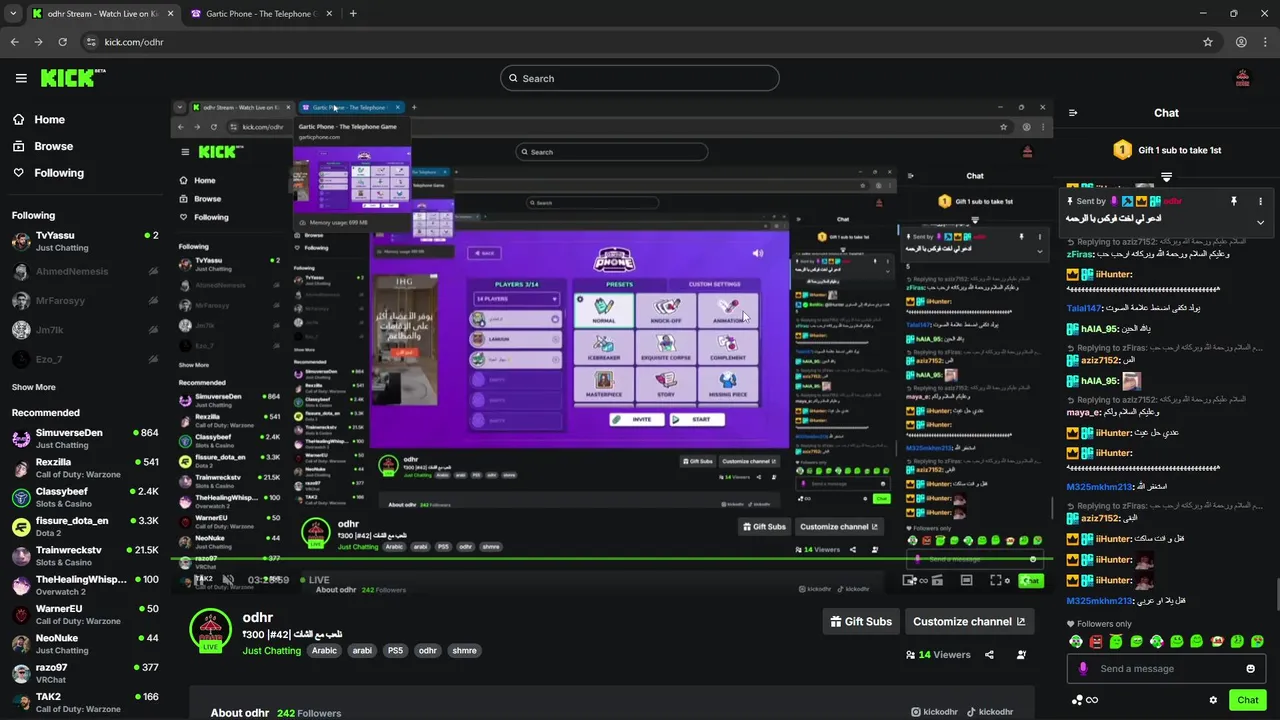Open TvYassu in the Following sidebar list
The height and width of the screenshot is (720, 1280).
click(x=85, y=241)
